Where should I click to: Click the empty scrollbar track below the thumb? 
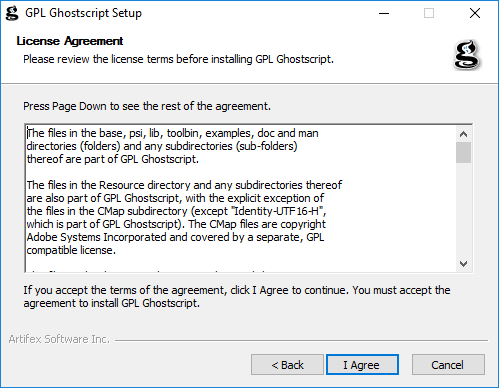click(463, 209)
